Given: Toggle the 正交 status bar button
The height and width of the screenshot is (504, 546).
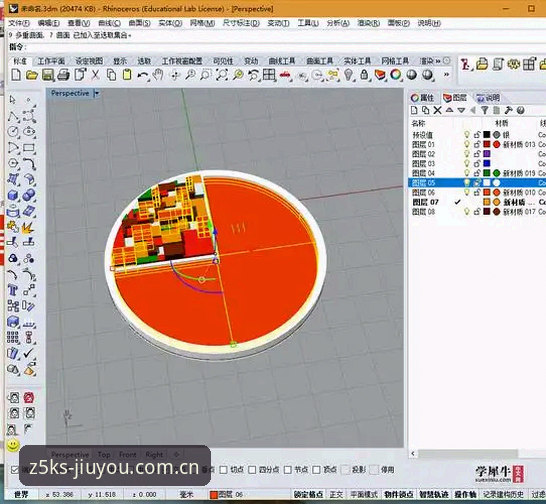Looking at the screenshot, I should (336, 494).
